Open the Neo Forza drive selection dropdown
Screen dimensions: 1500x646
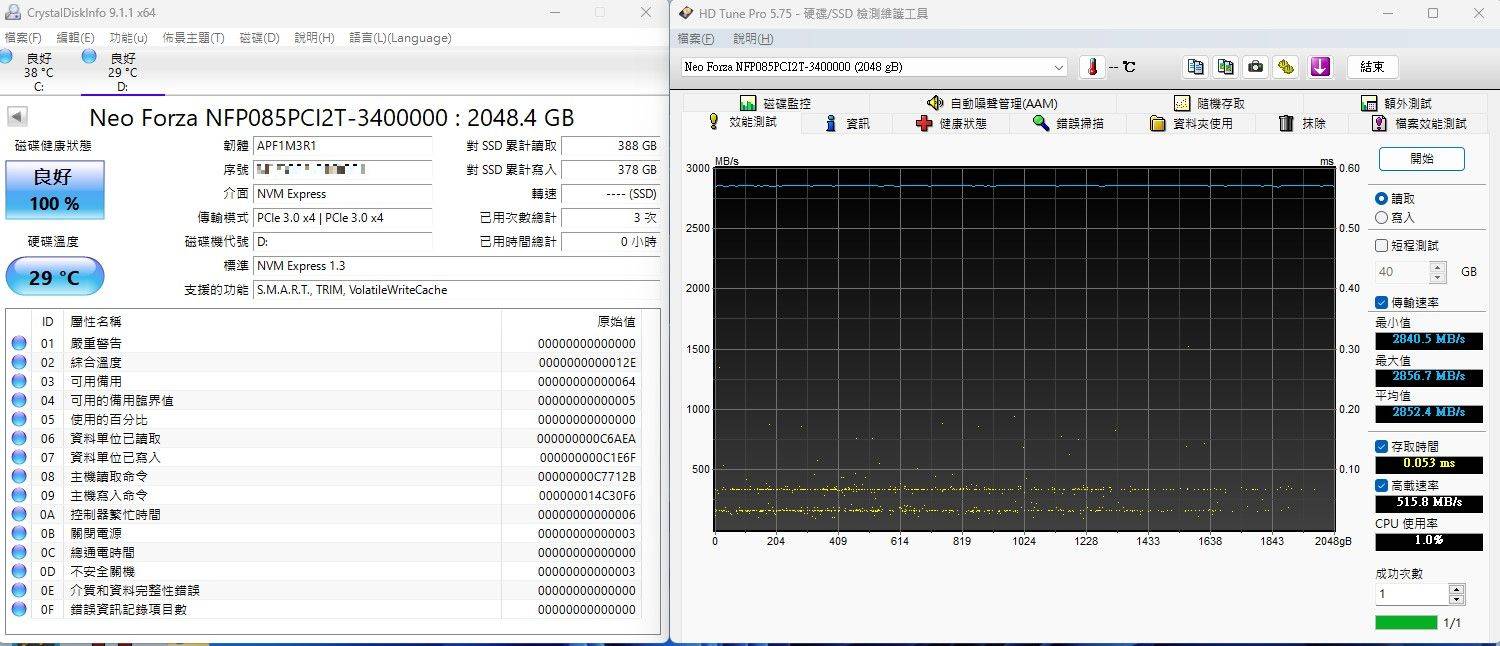point(1059,66)
